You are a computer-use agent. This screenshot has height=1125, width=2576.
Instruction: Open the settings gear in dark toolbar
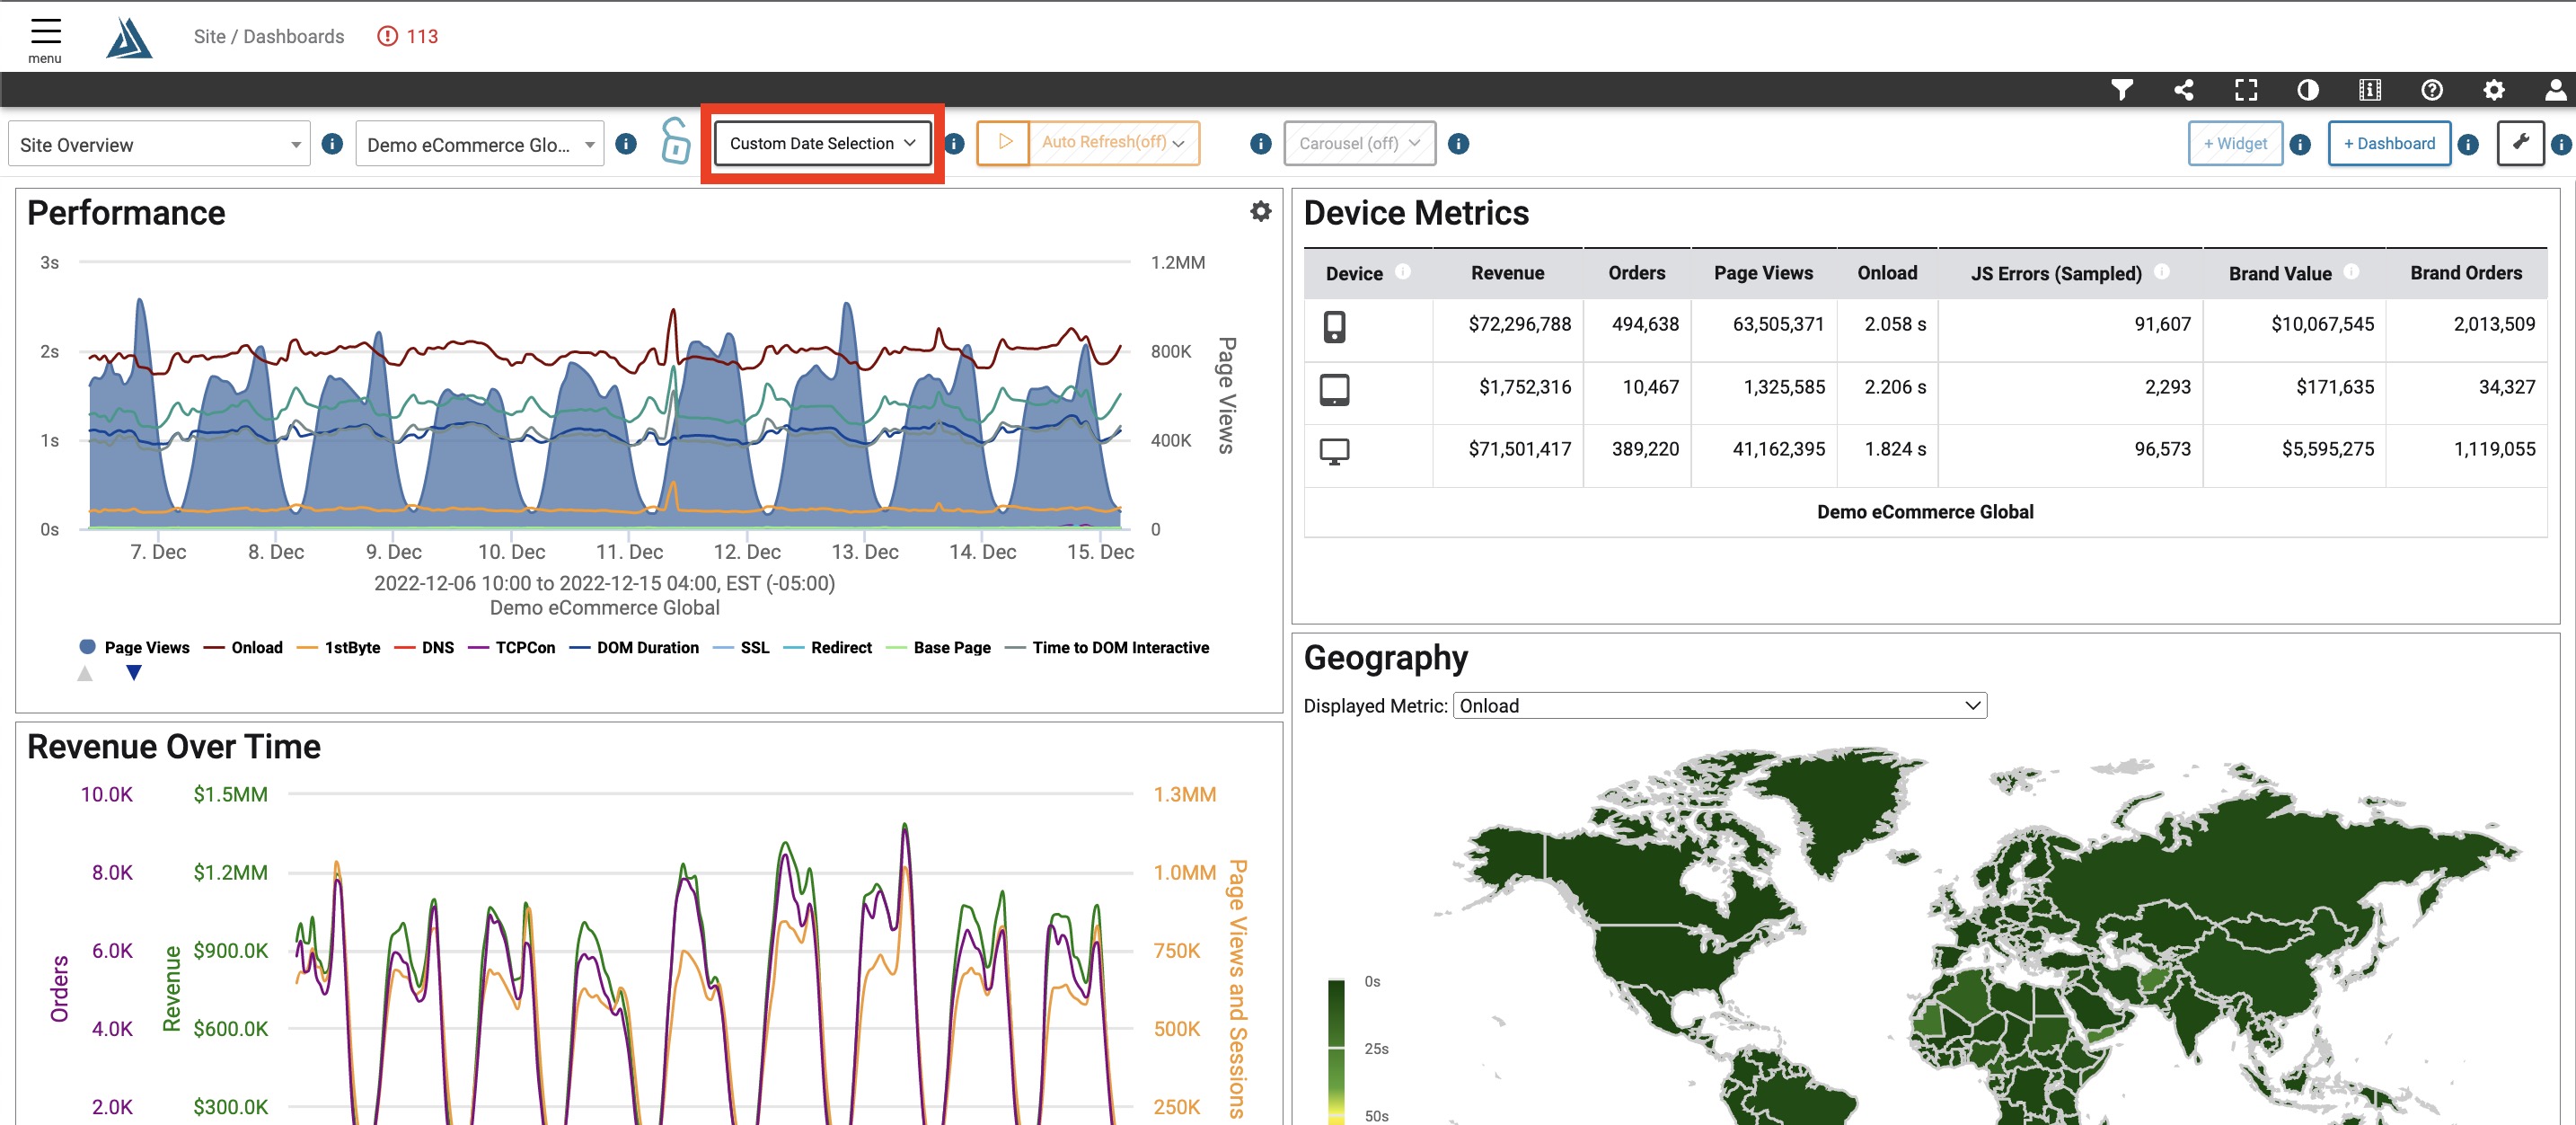tap(2493, 90)
